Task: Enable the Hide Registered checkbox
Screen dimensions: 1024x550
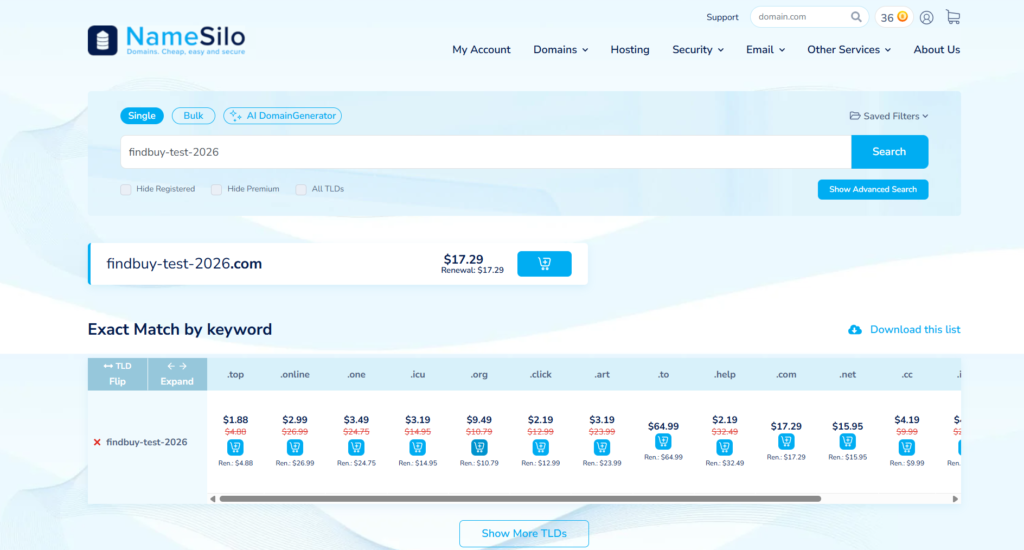Action: (x=125, y=189)
